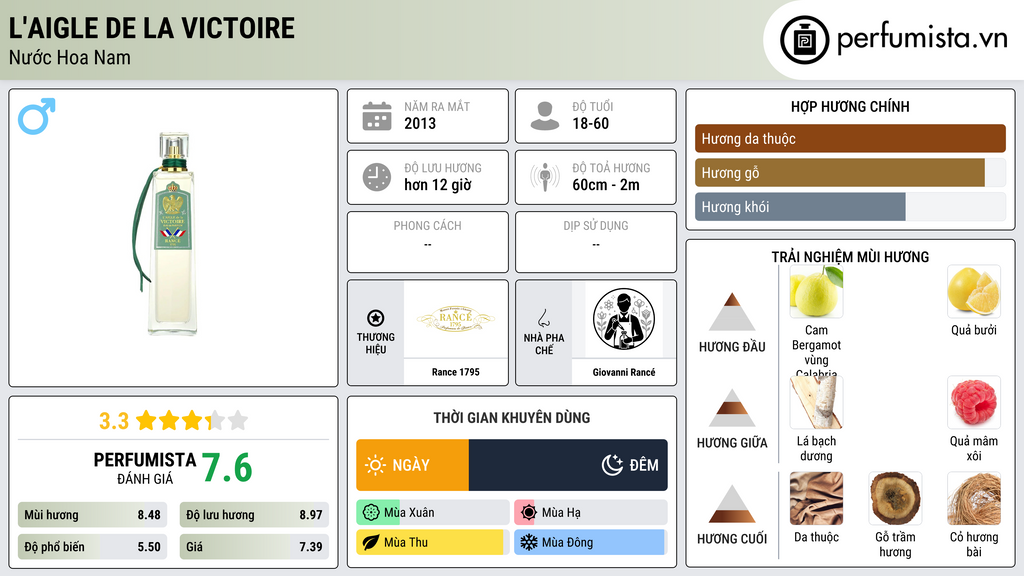
Task: Click the Mùa Hạ season bar
Action: coord(591,513)
